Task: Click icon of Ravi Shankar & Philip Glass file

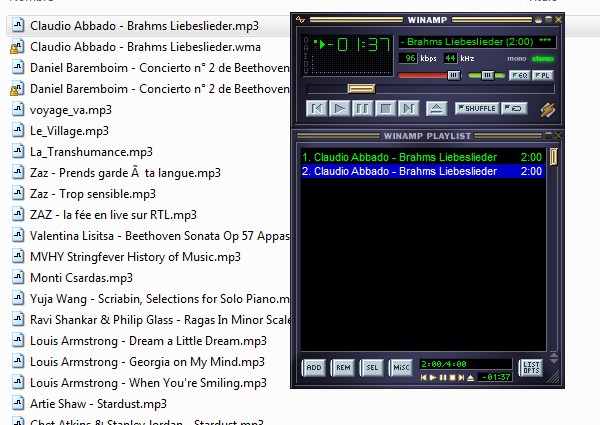Action: click(18, 320)
